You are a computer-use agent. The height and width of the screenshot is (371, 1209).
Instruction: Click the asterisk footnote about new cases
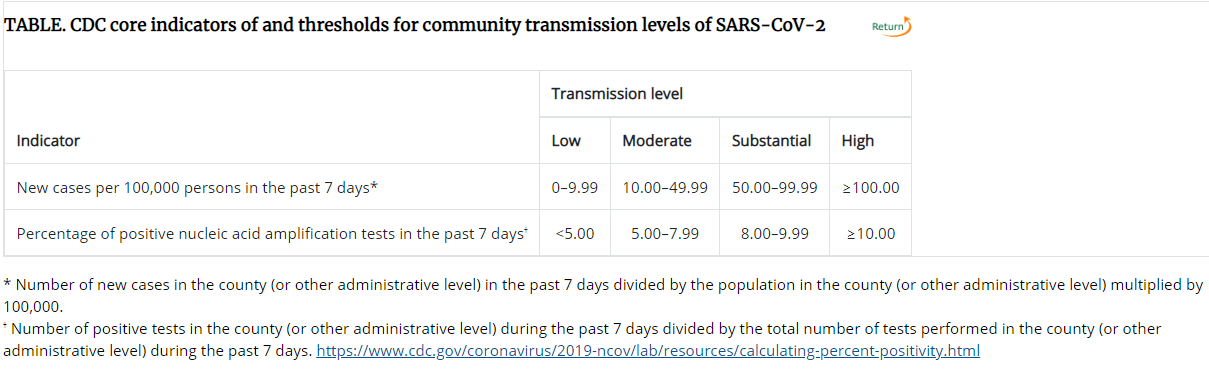point(604,295)
